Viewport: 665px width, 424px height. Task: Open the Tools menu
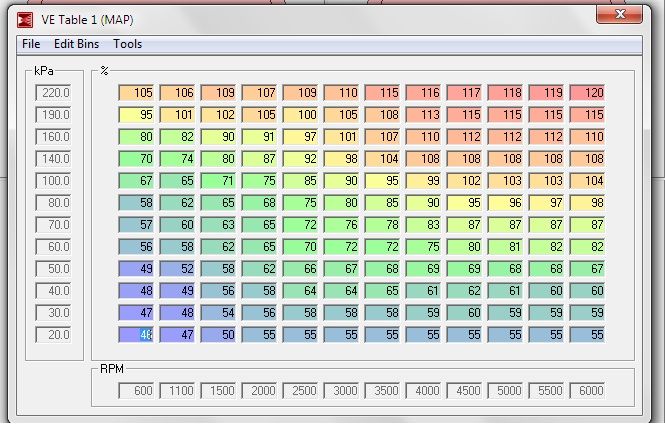pyautogui.click(x=127, y=44)
